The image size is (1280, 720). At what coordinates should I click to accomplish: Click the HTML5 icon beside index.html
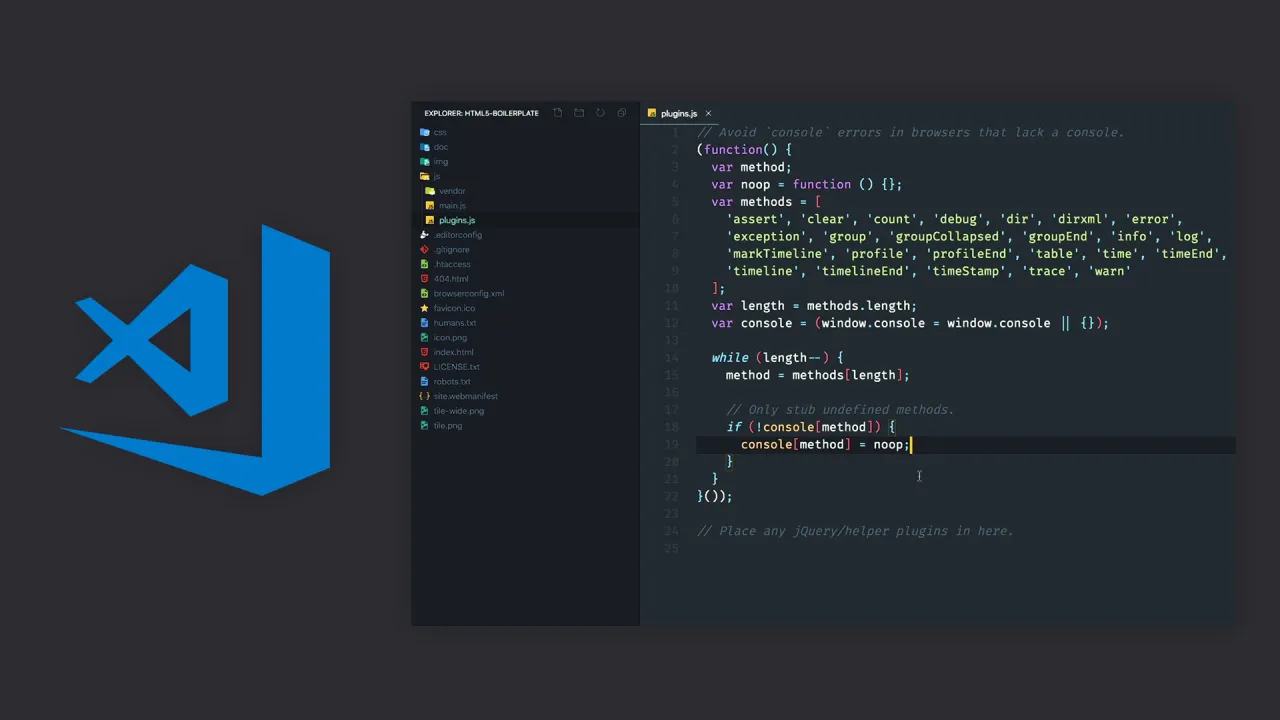point(425,352)
